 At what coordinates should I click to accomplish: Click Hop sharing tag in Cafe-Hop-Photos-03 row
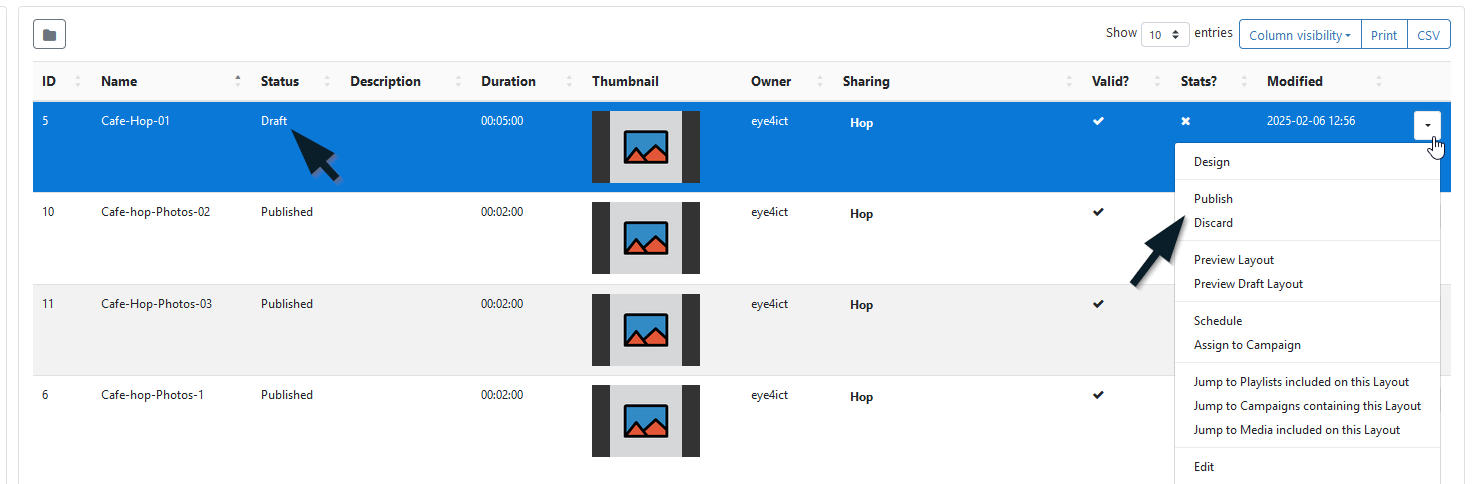pos(861,305)
